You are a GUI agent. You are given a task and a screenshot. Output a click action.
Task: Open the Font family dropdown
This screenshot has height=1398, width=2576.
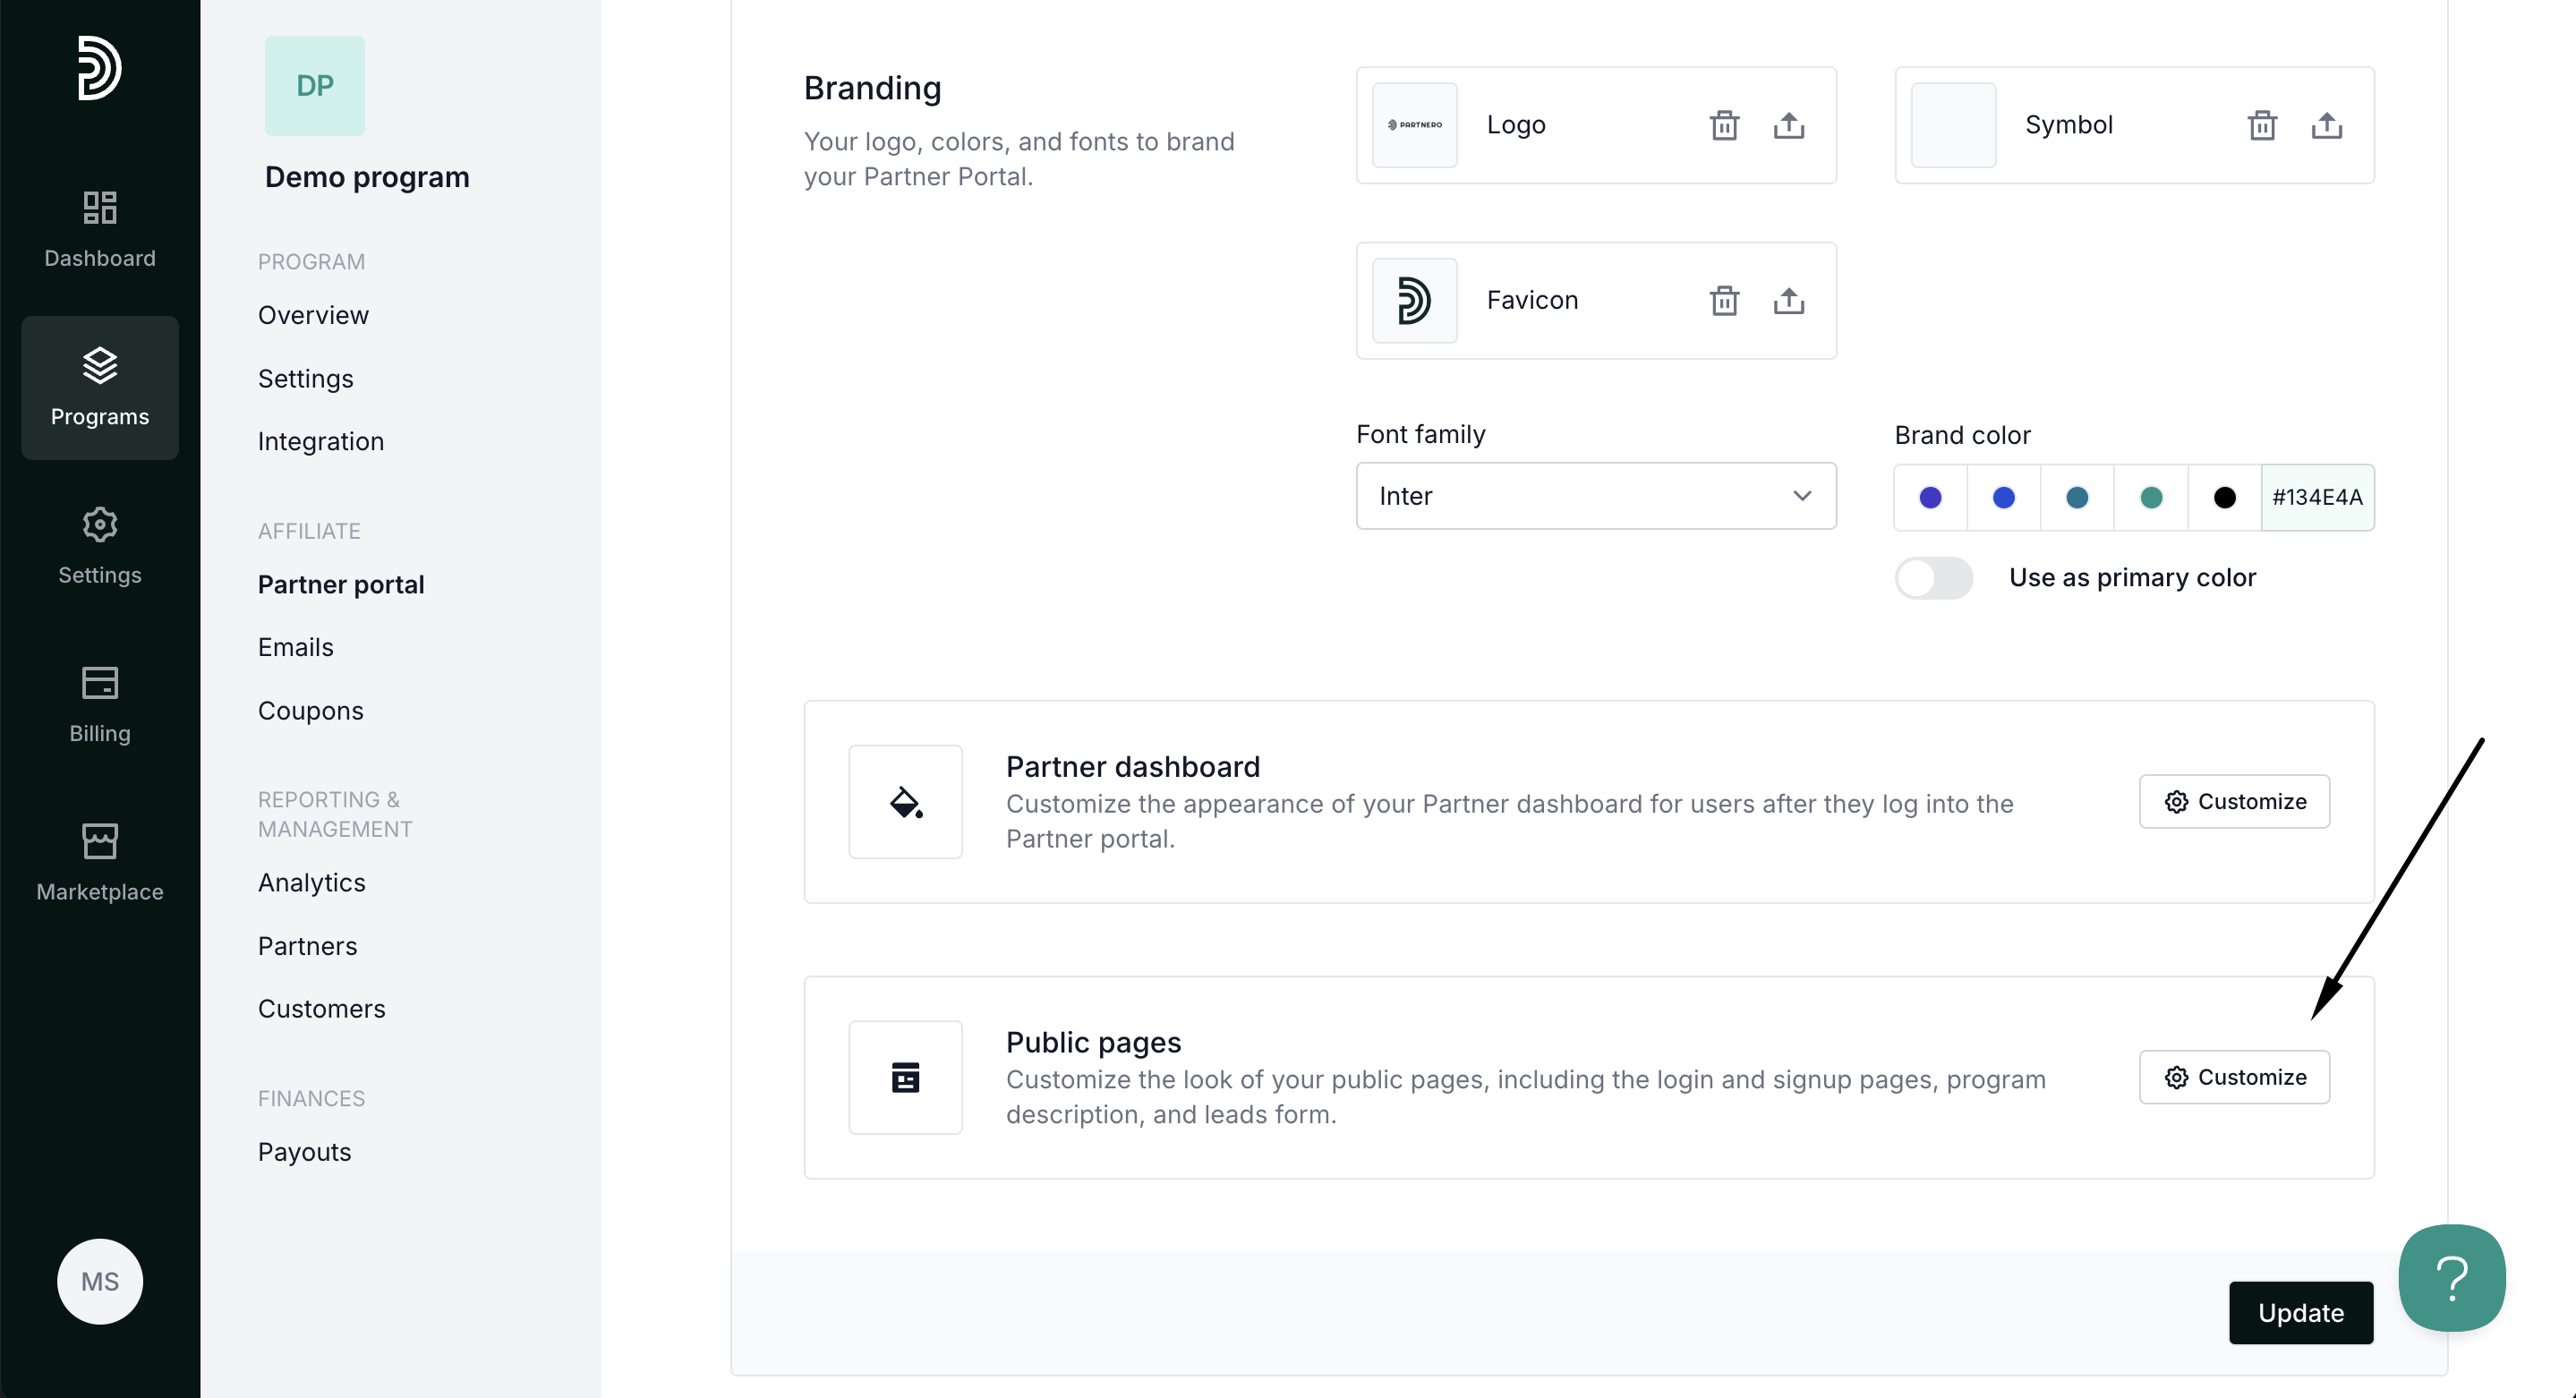point(1596,496)
